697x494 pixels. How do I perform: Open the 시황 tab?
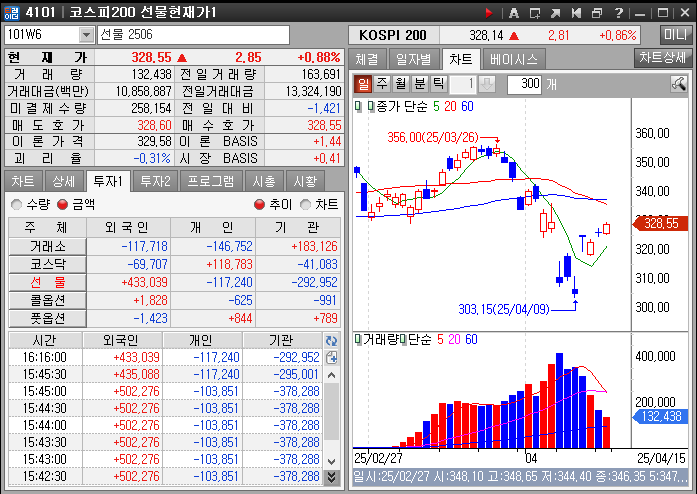point(305,181)
